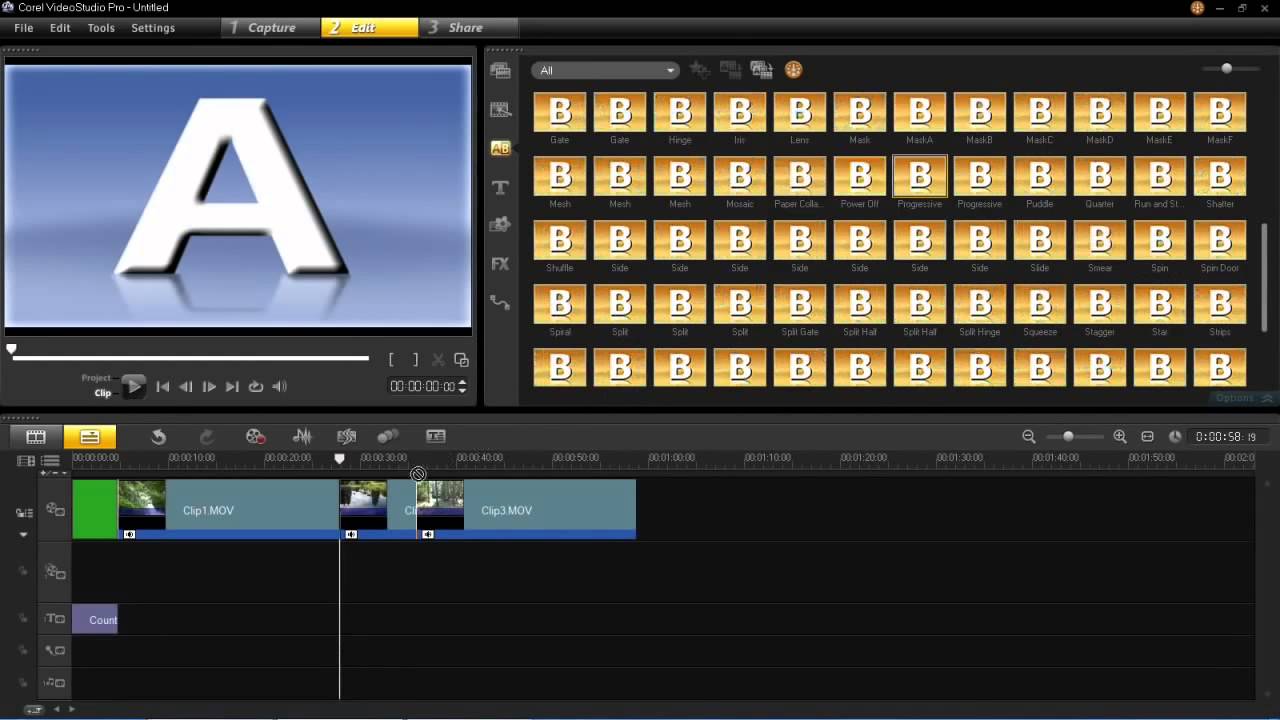Open the All category dropdown

point(605,70)
